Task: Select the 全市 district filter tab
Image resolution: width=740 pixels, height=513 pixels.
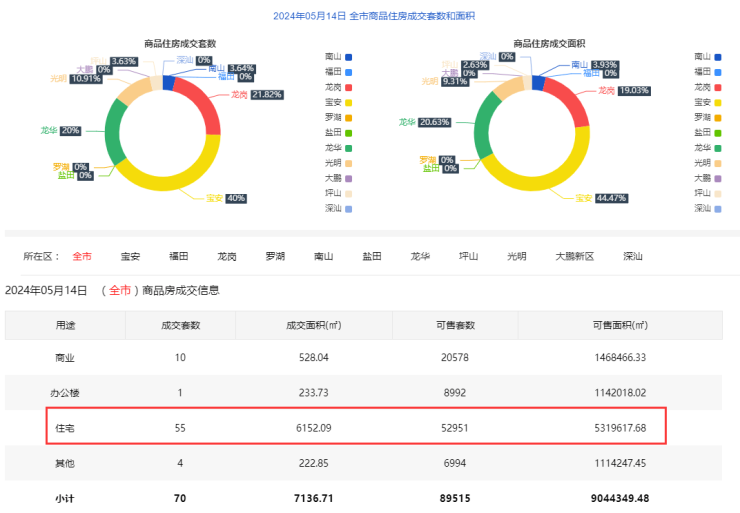Action: pyautogui.click(x=82, y=256)
